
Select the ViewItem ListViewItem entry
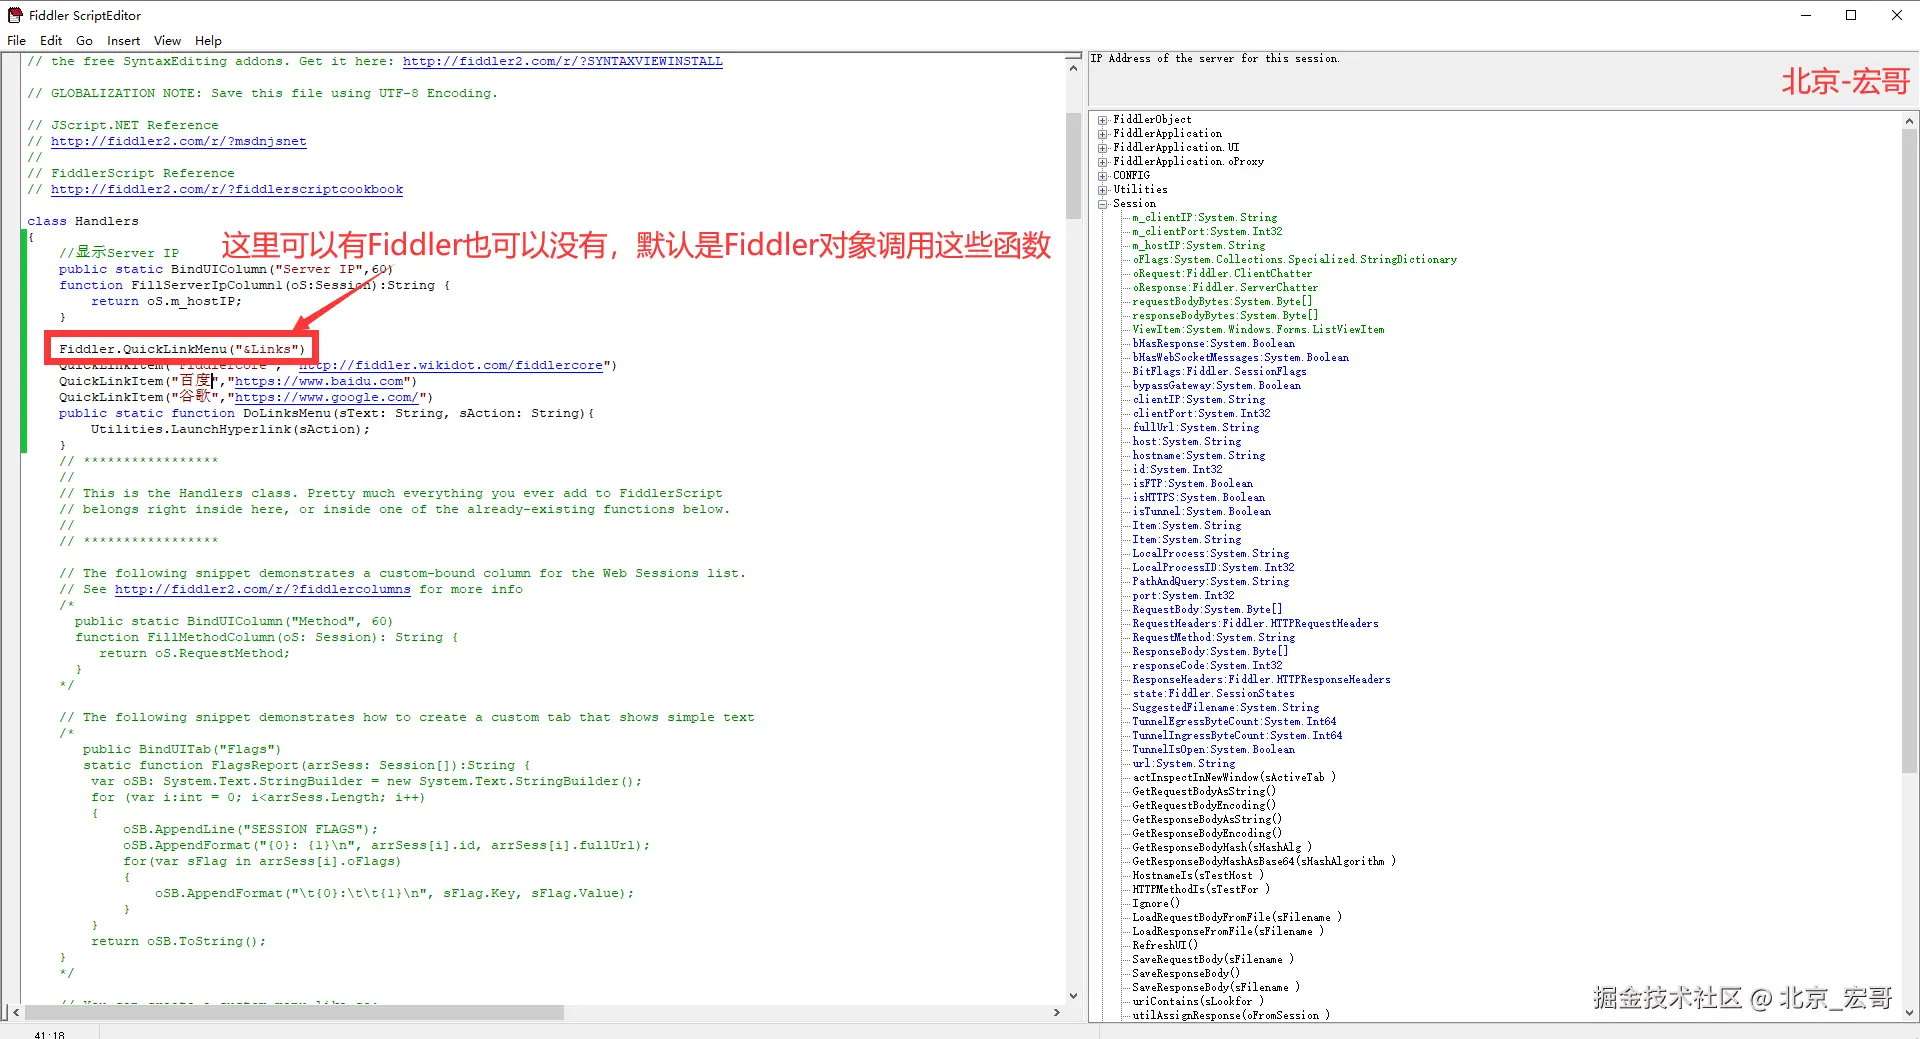[1258, 330]
